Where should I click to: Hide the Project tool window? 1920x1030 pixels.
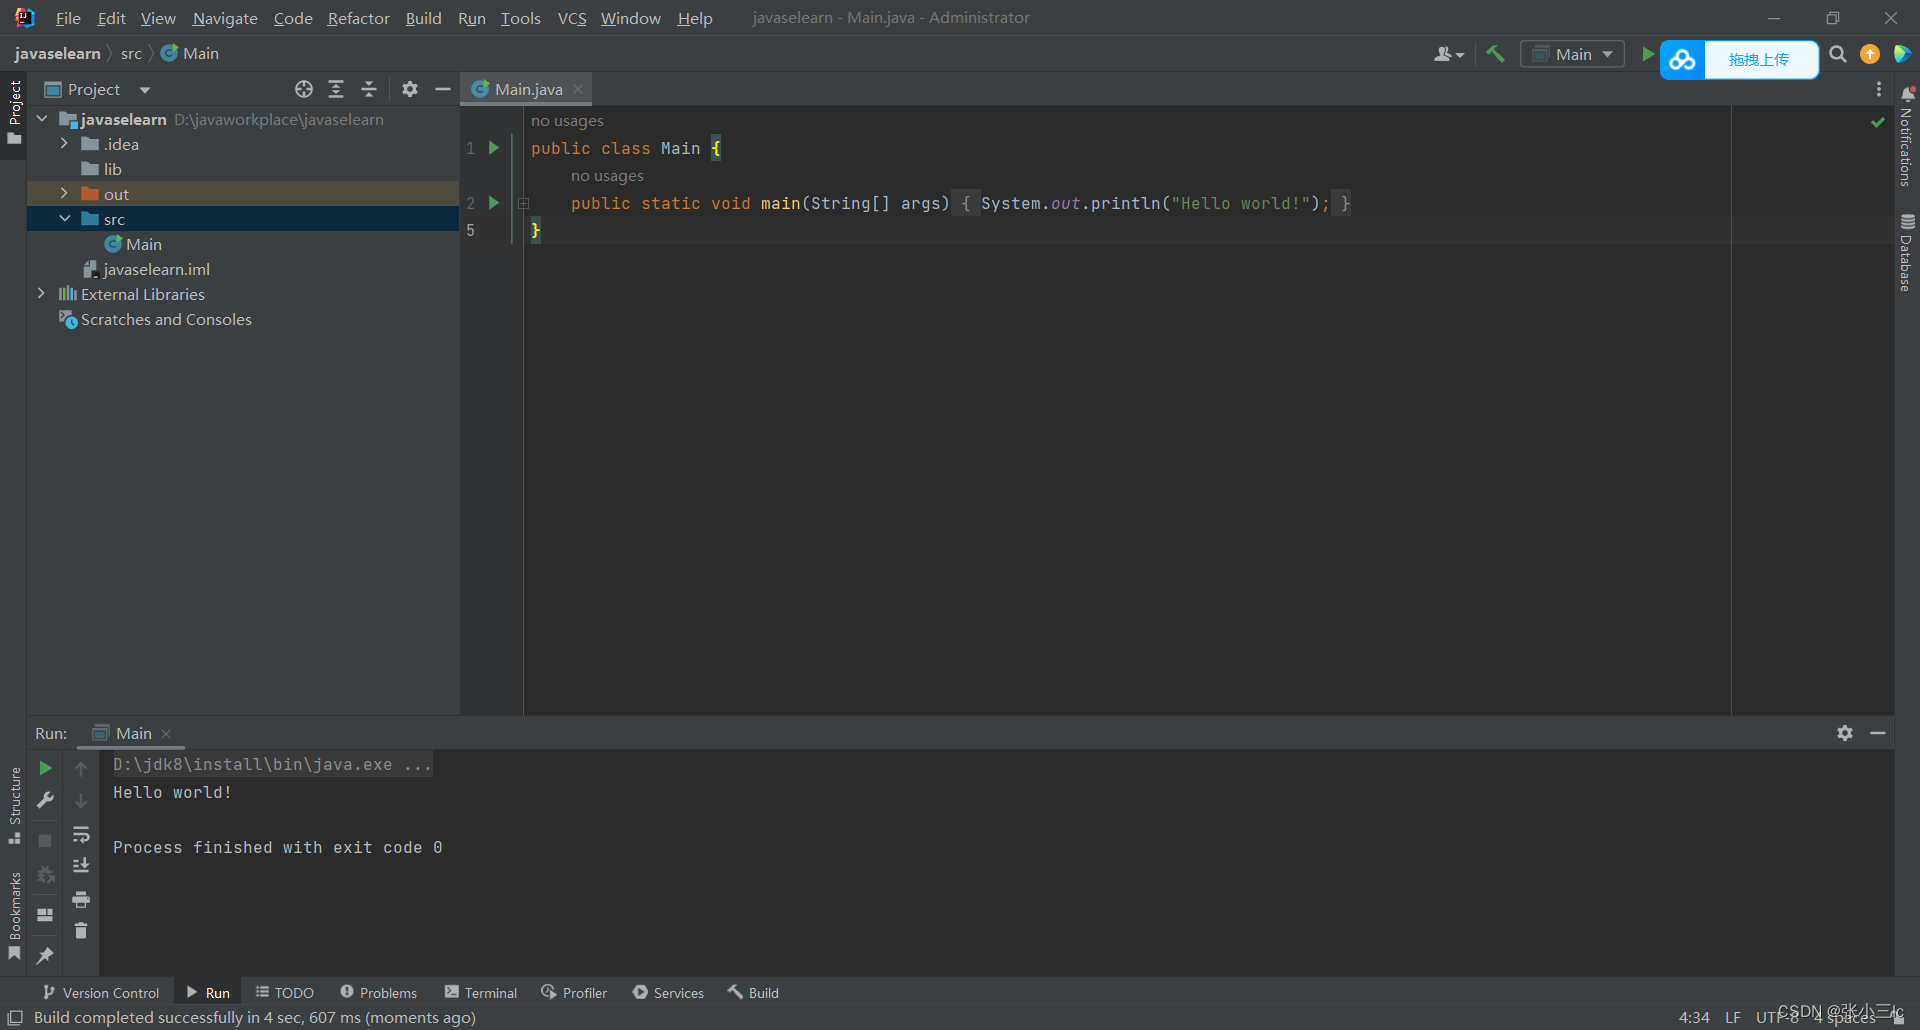[443, 89]
